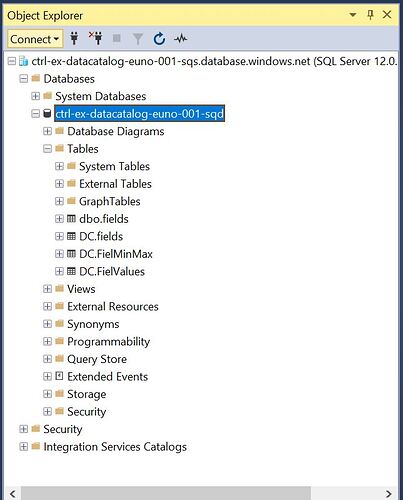Click the Filter funnel icon

pos(138,39)
